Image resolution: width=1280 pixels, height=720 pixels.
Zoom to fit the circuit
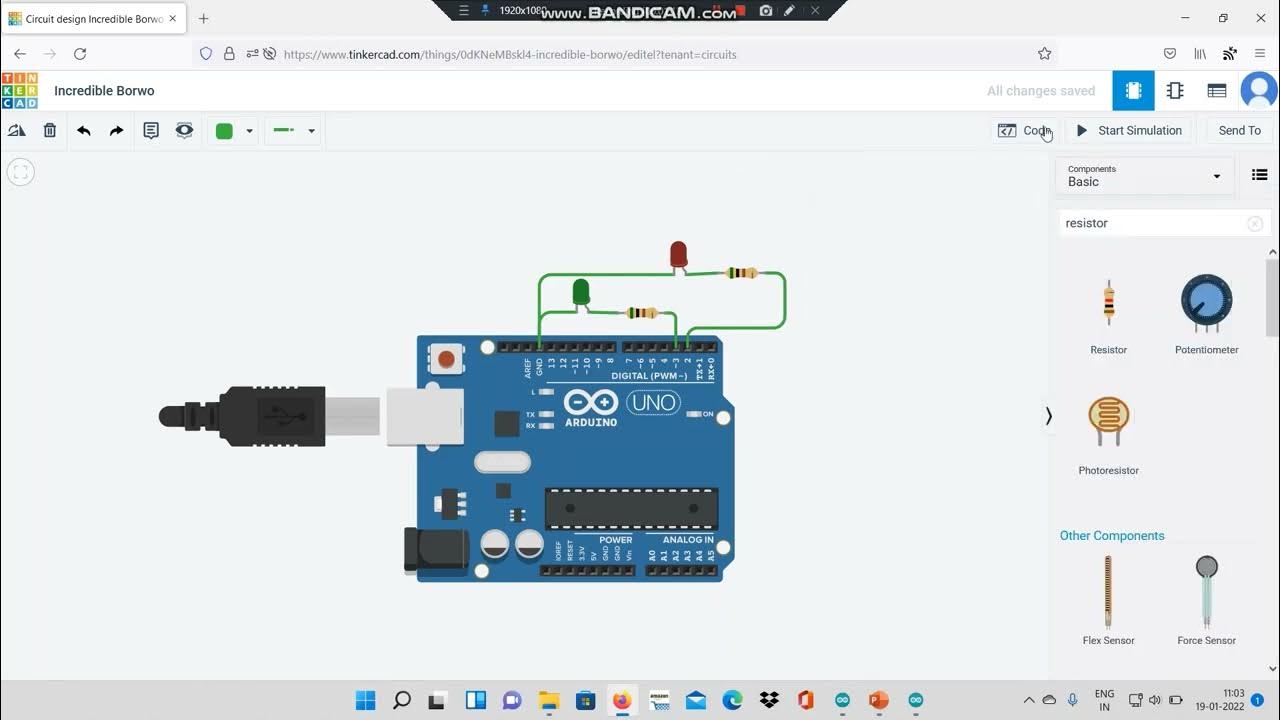(20, 172)
